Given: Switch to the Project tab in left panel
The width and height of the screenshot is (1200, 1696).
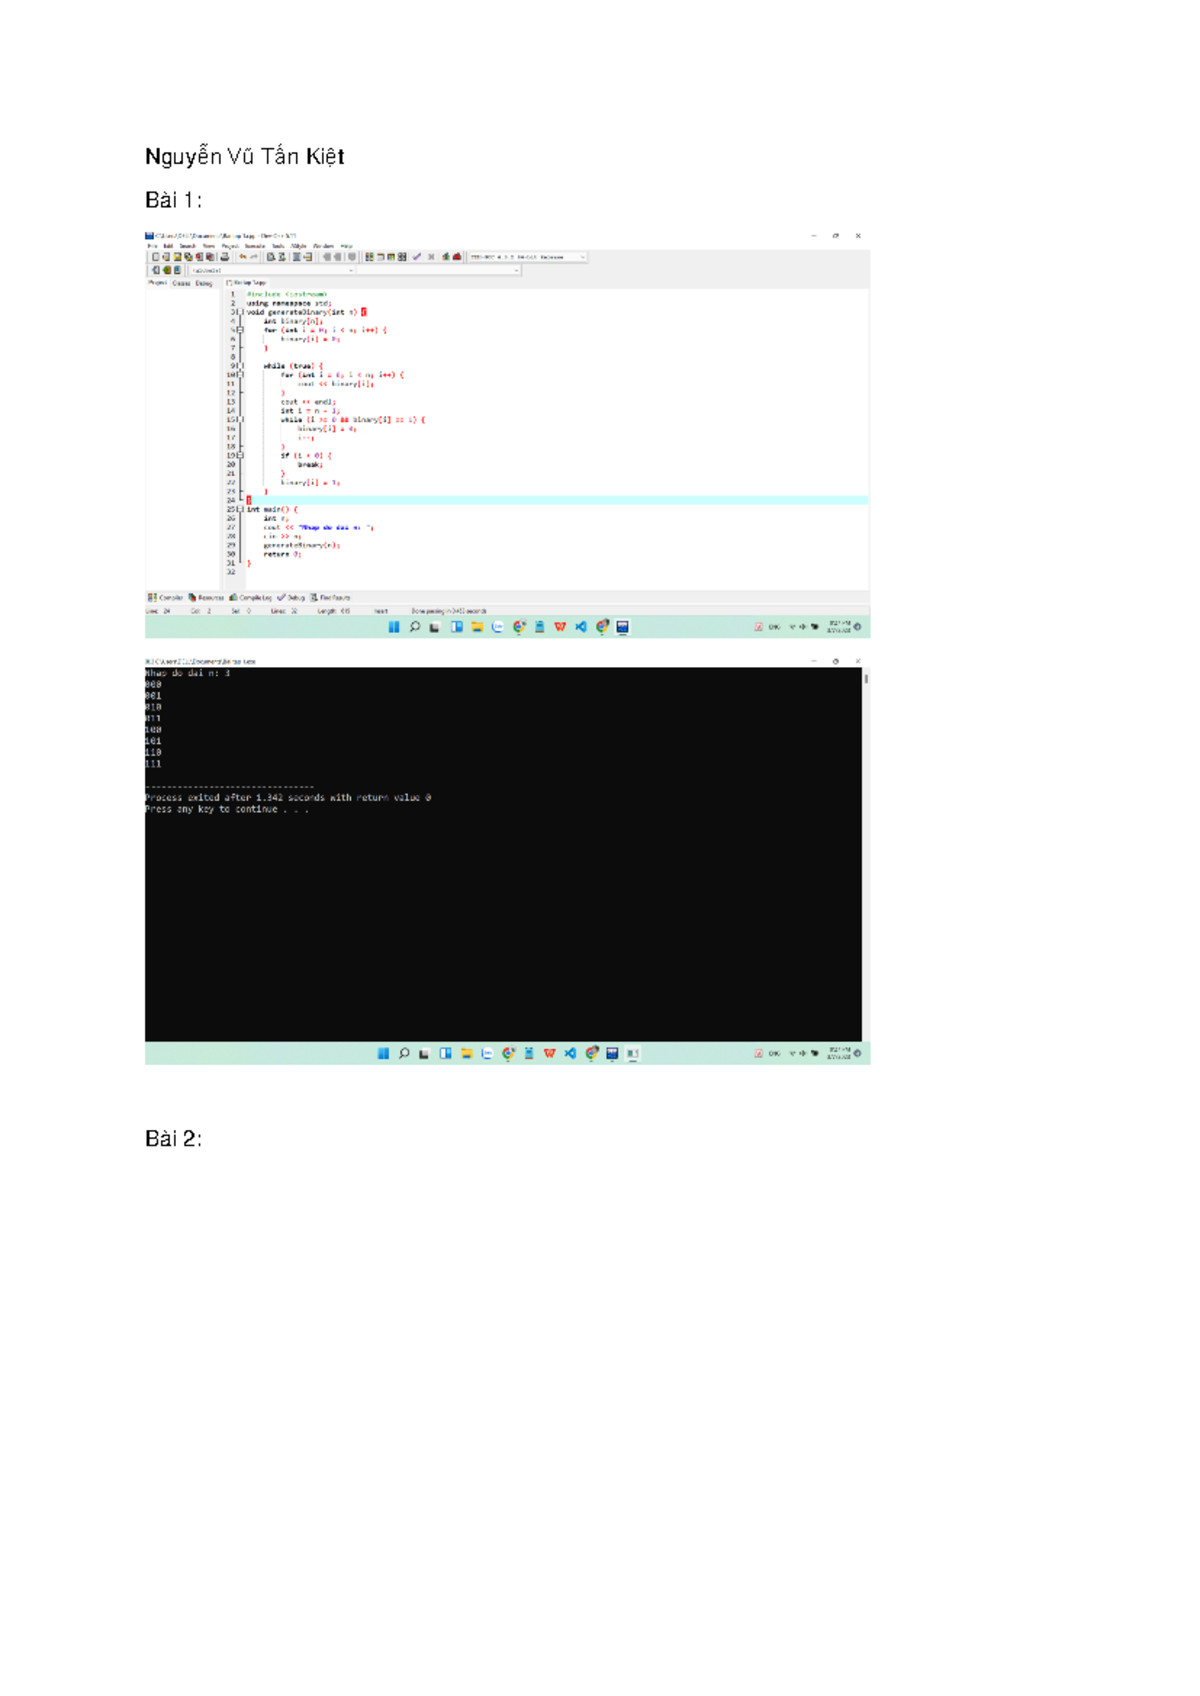Looking at the screenshot, I should point(157,283).
